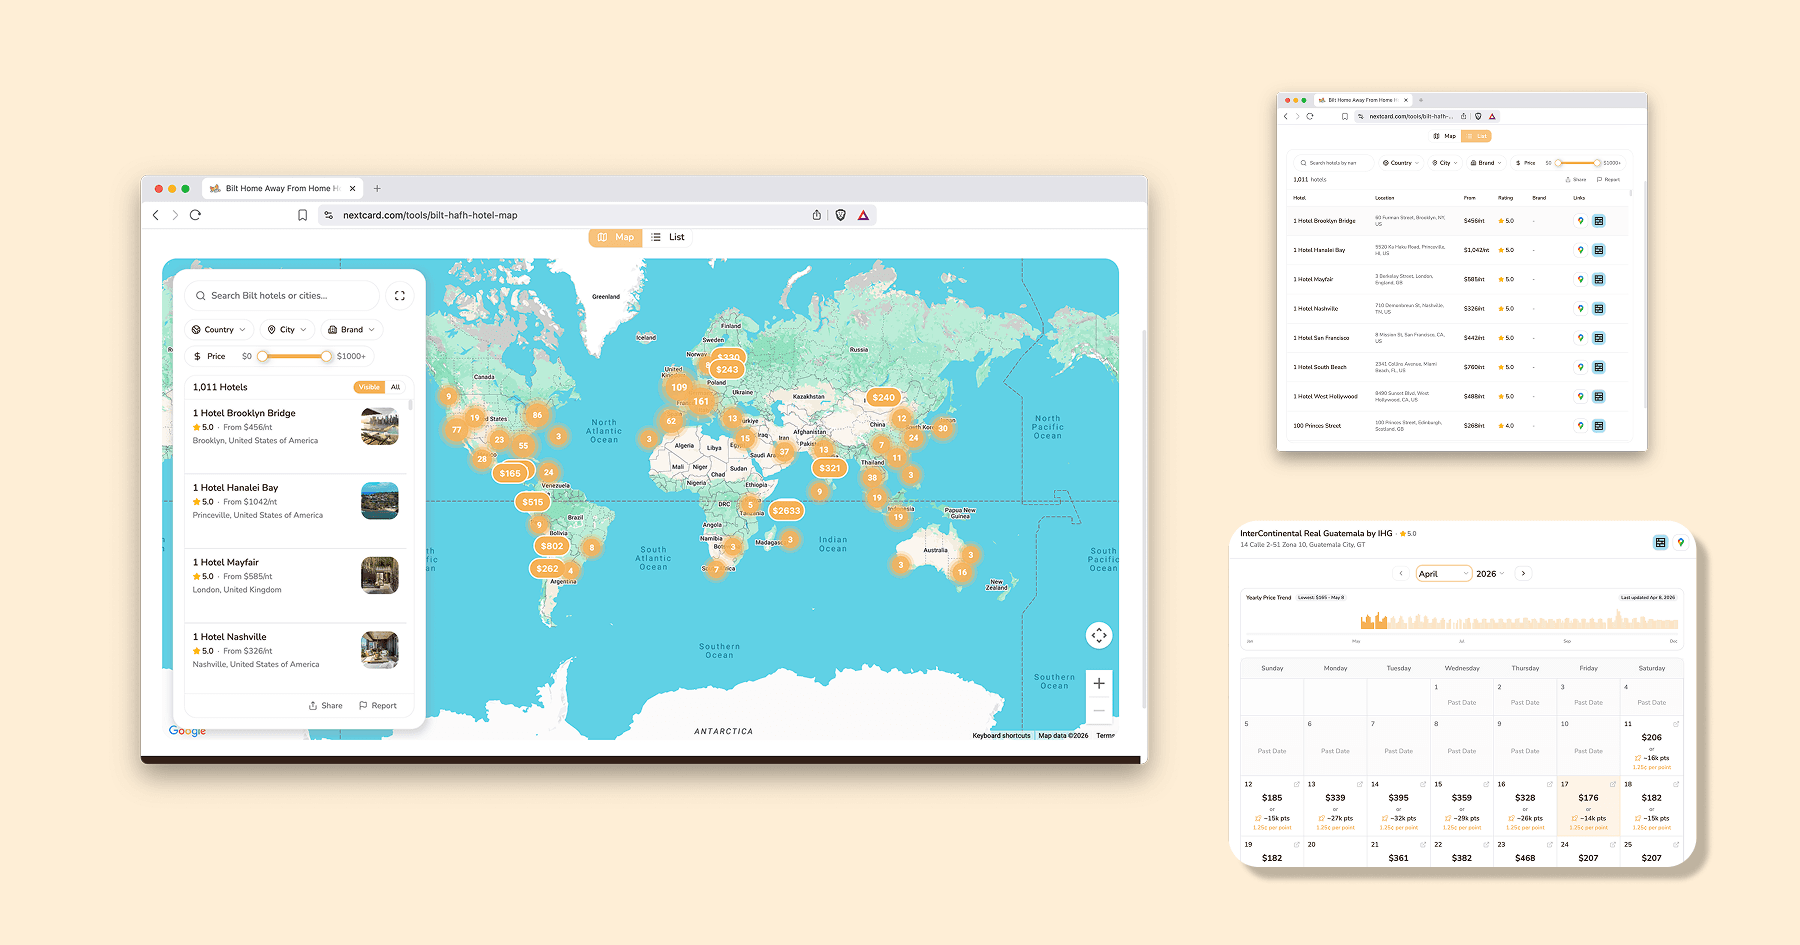The width and height of the screenshot is (1800, 945).
Task: Click the Keyboard shortcuts link on the map
Action: point(1001,735)
